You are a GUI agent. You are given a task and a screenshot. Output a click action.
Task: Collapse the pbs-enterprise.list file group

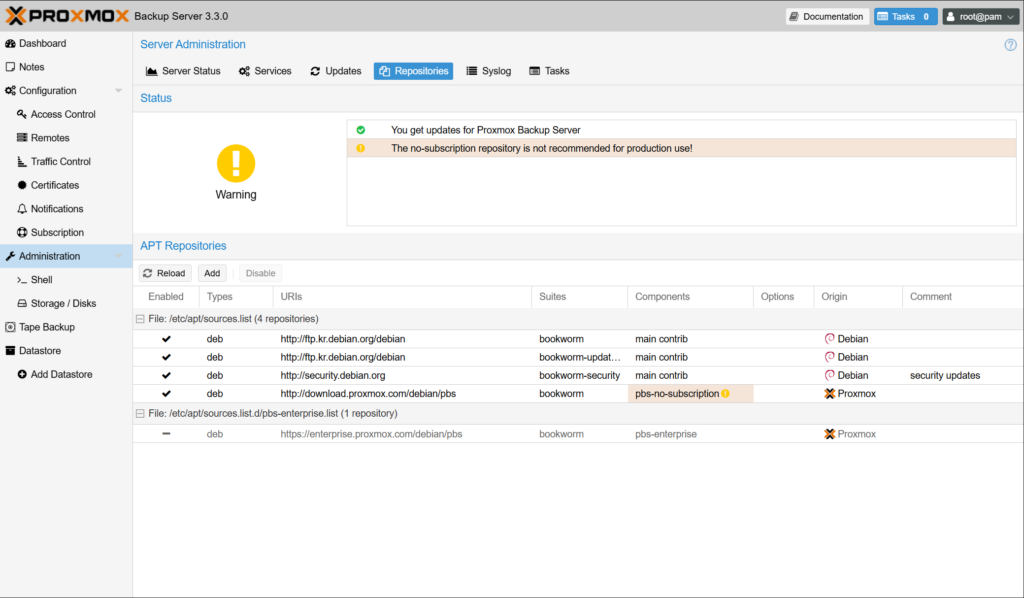(139, 413)
